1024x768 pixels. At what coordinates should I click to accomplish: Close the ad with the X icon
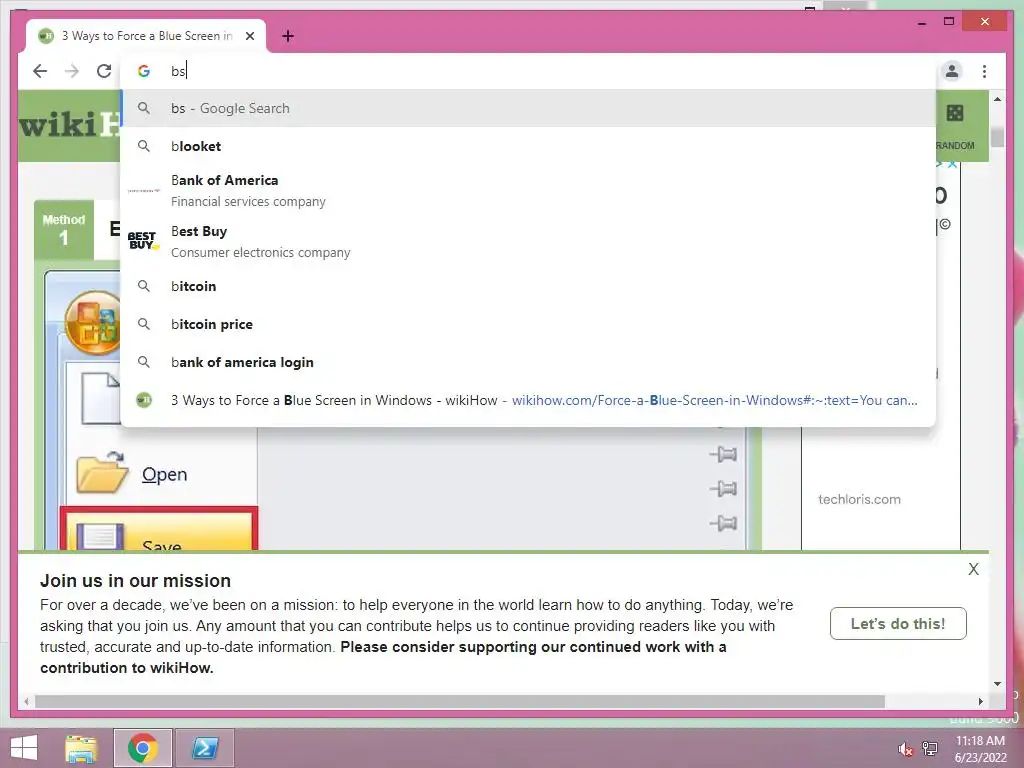(x=952, y=164)
